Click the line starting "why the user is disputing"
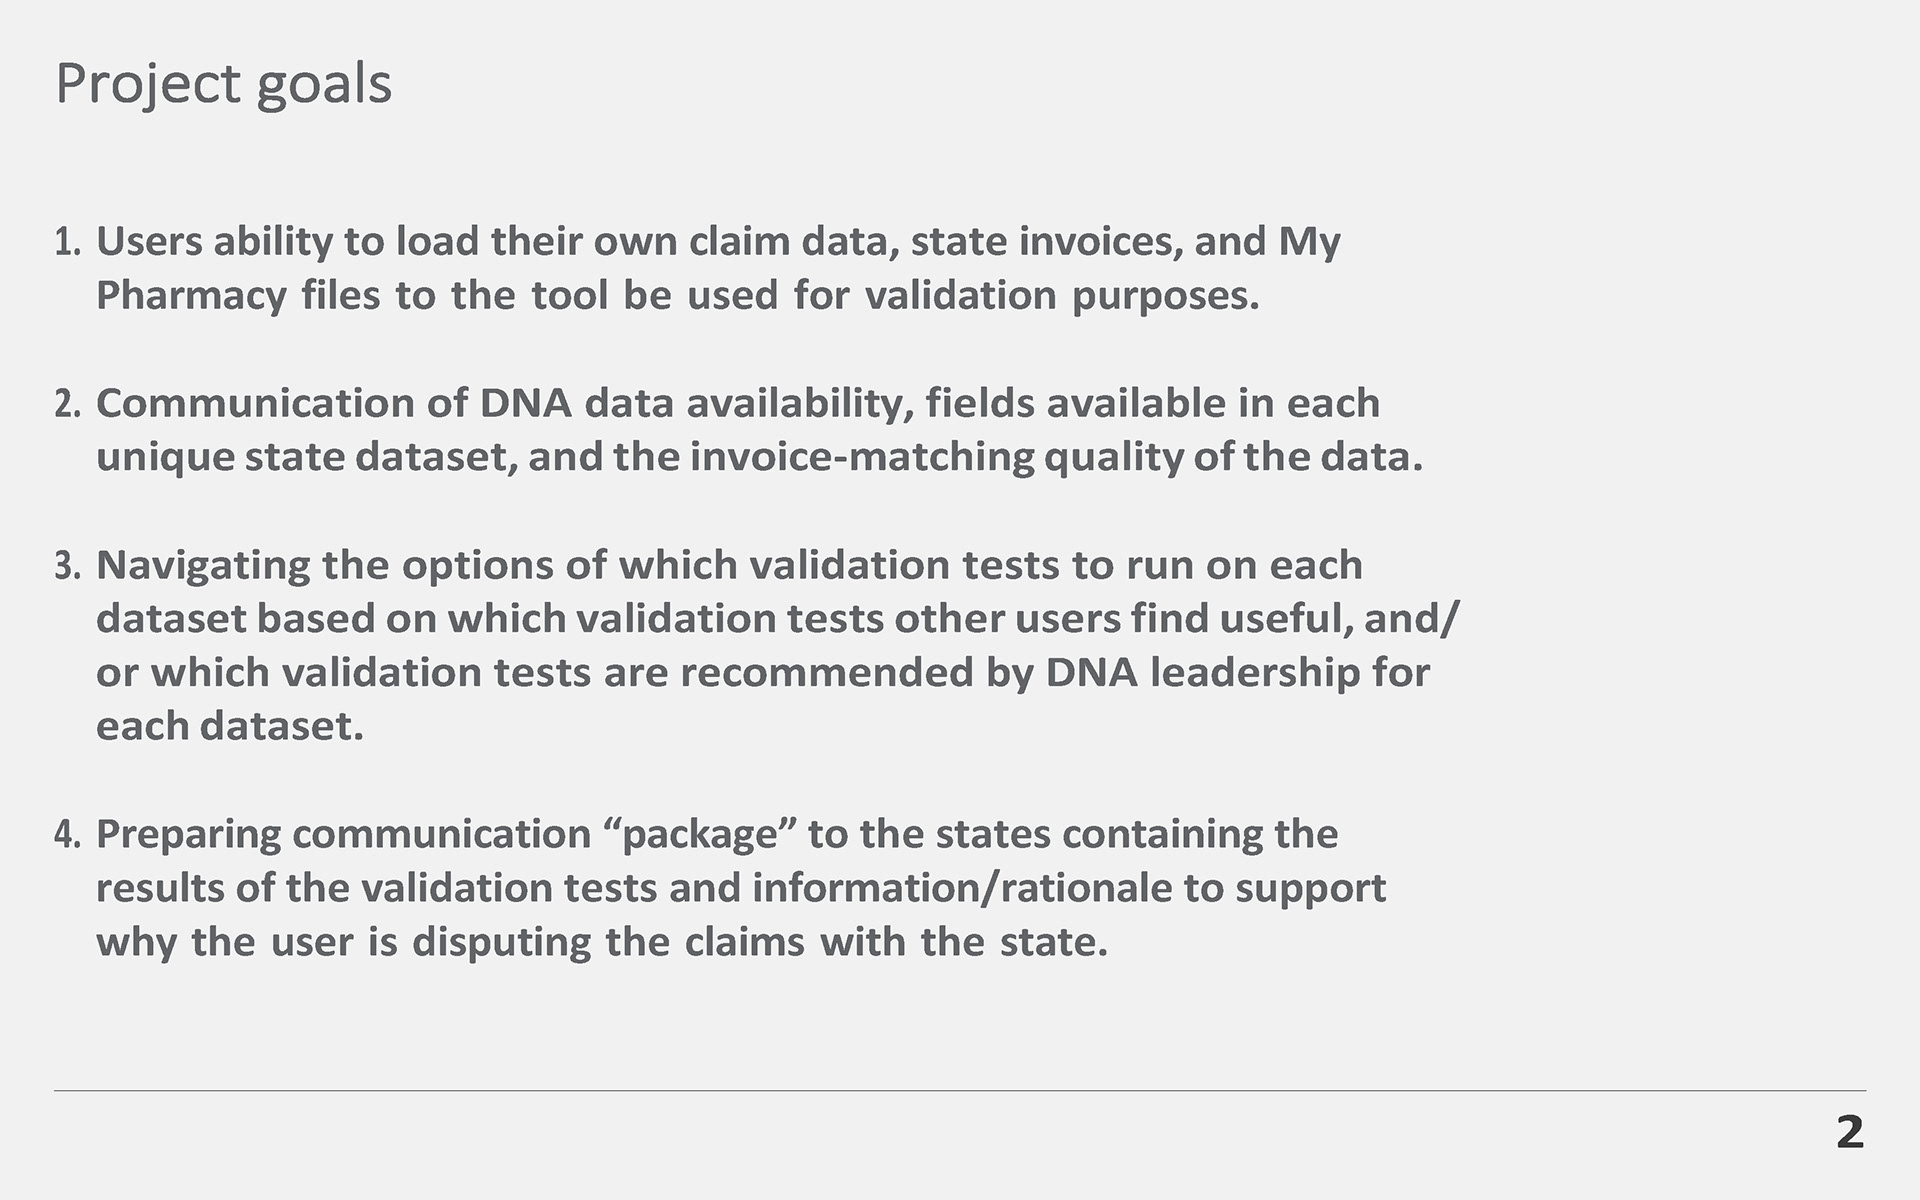 pos(602,943)
